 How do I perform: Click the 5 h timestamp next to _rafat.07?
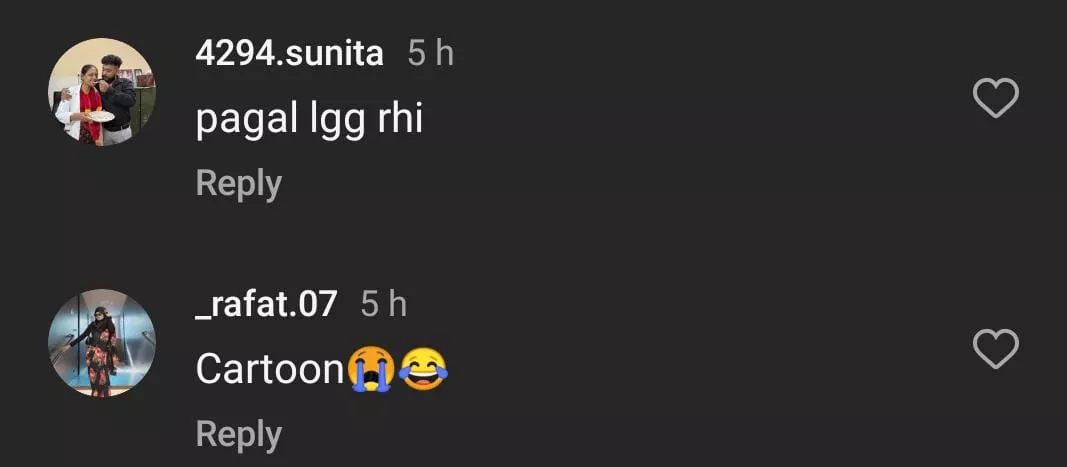[383, 304]
